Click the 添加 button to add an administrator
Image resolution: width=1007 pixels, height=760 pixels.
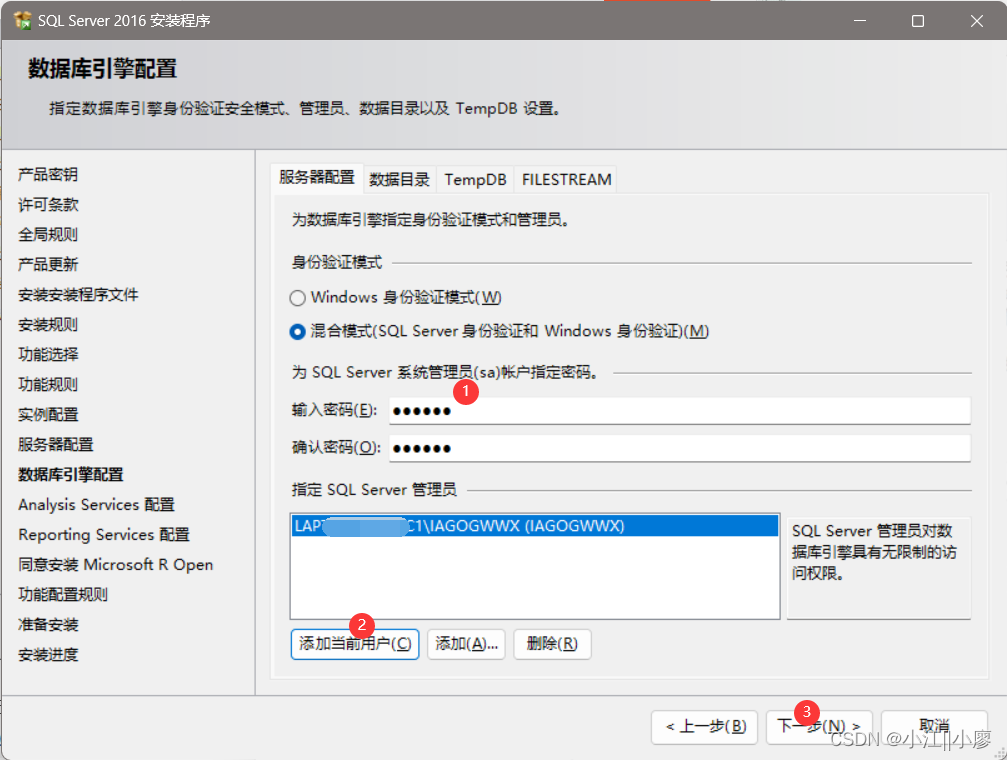point(466,644)
